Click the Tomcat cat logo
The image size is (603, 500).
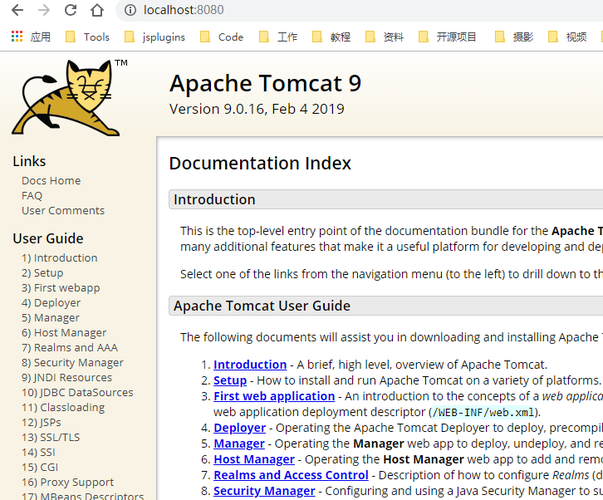tap(67, 98)
